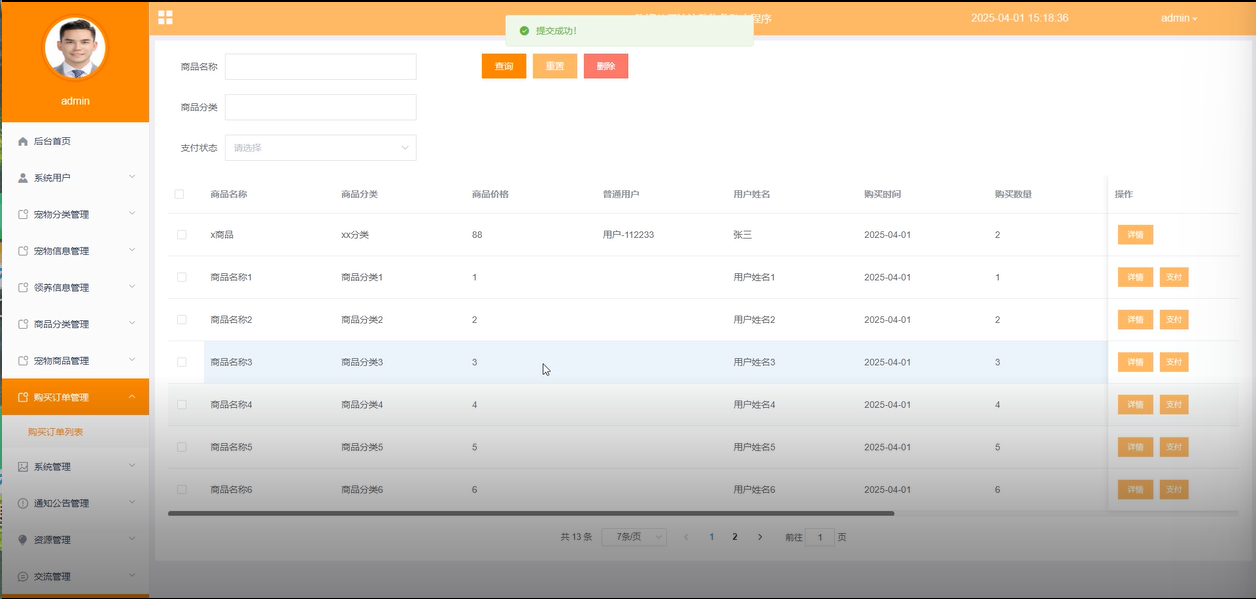Click the icon beside 领养信息管理
1256x599 pixels.
coord(23,288)
